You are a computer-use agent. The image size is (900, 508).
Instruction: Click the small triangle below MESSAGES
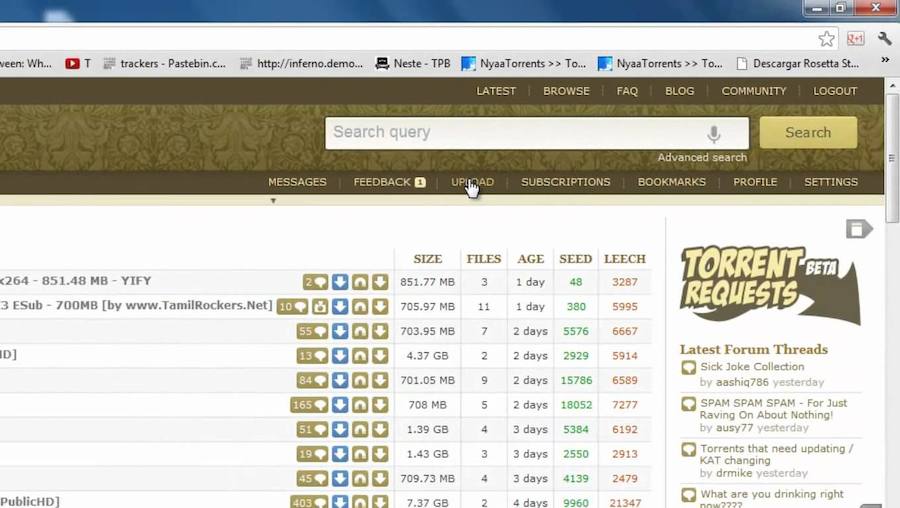point(273,201)
